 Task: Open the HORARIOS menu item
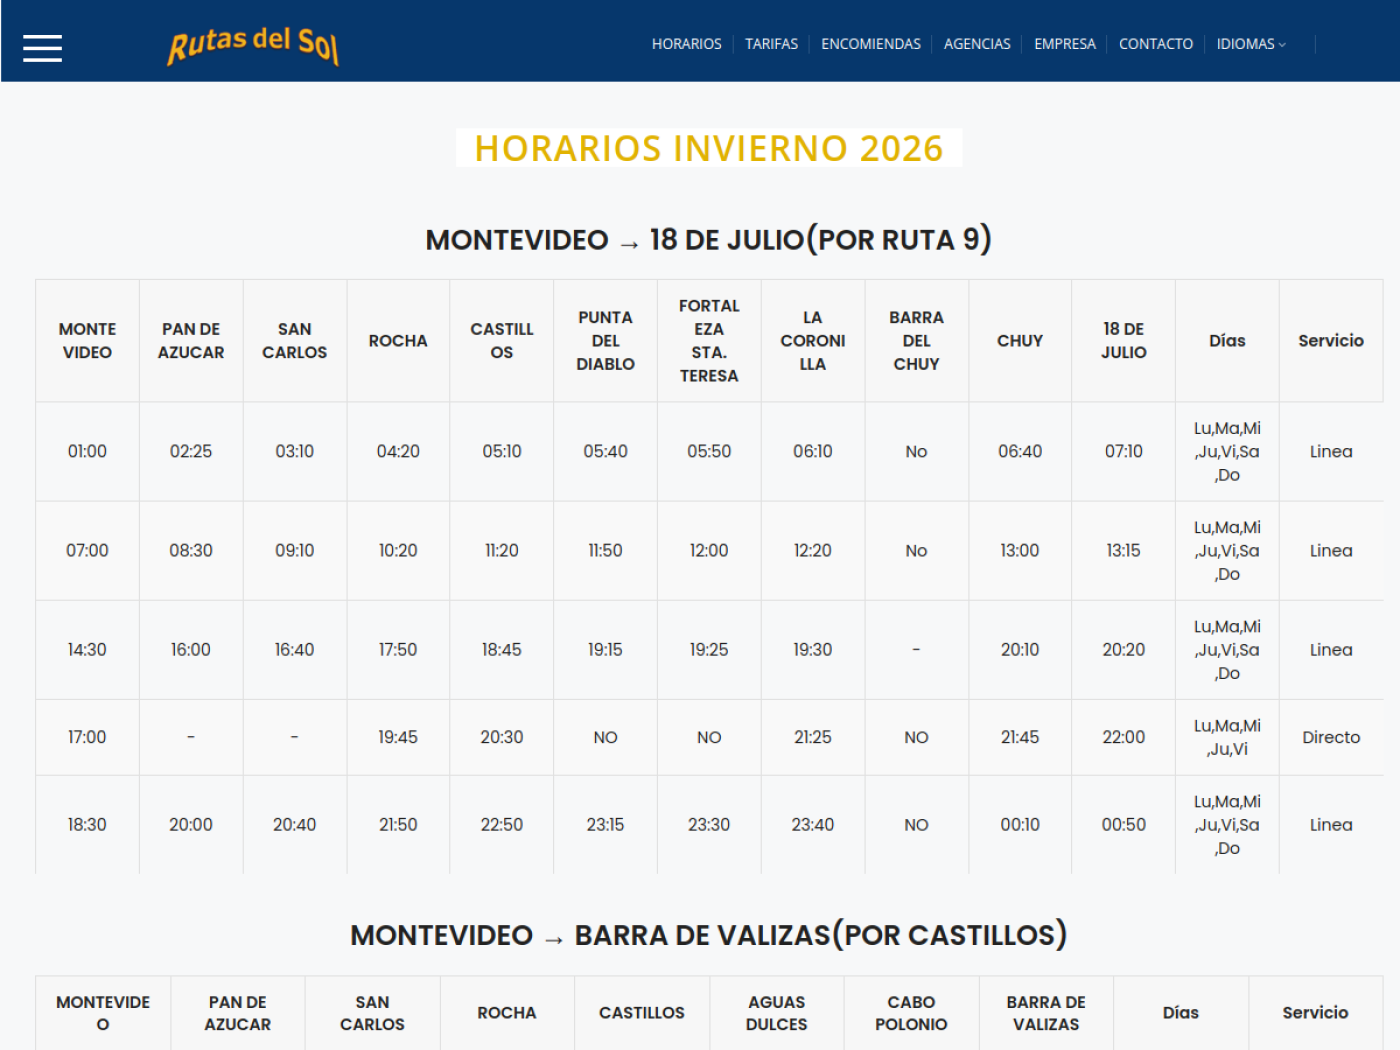click(x=686, y=44)
